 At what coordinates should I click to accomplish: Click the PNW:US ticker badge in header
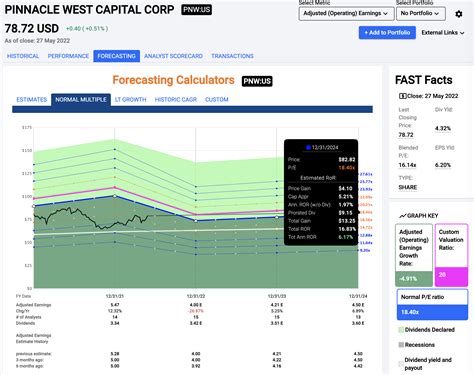[196, 10]
